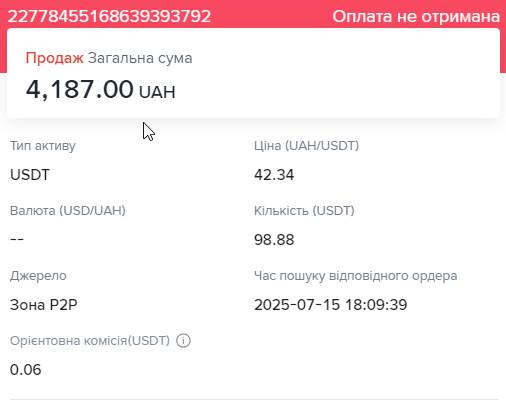
Task: Click the 'Кількість (USDT)' label
Action: [x=304, y=211]
